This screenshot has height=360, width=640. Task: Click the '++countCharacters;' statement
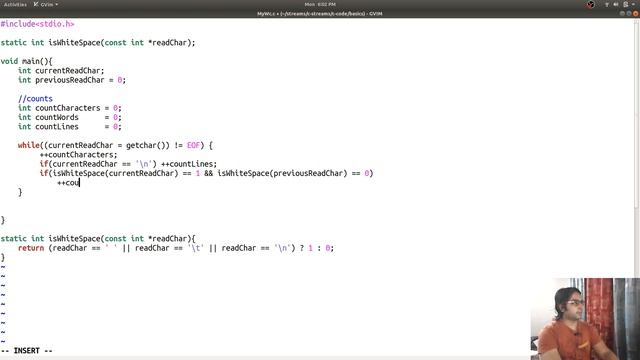(78, 155)
